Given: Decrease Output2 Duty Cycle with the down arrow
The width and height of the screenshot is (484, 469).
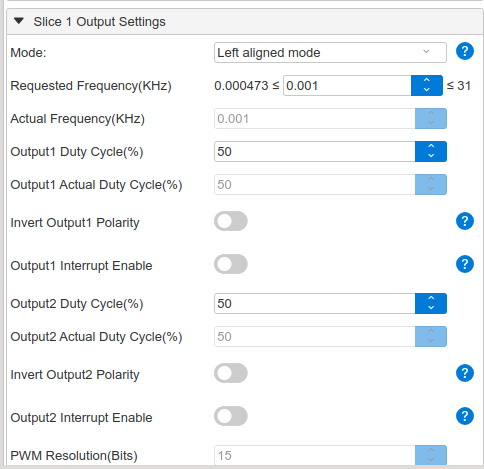Looking at the screenshot, I should (431, 308).
